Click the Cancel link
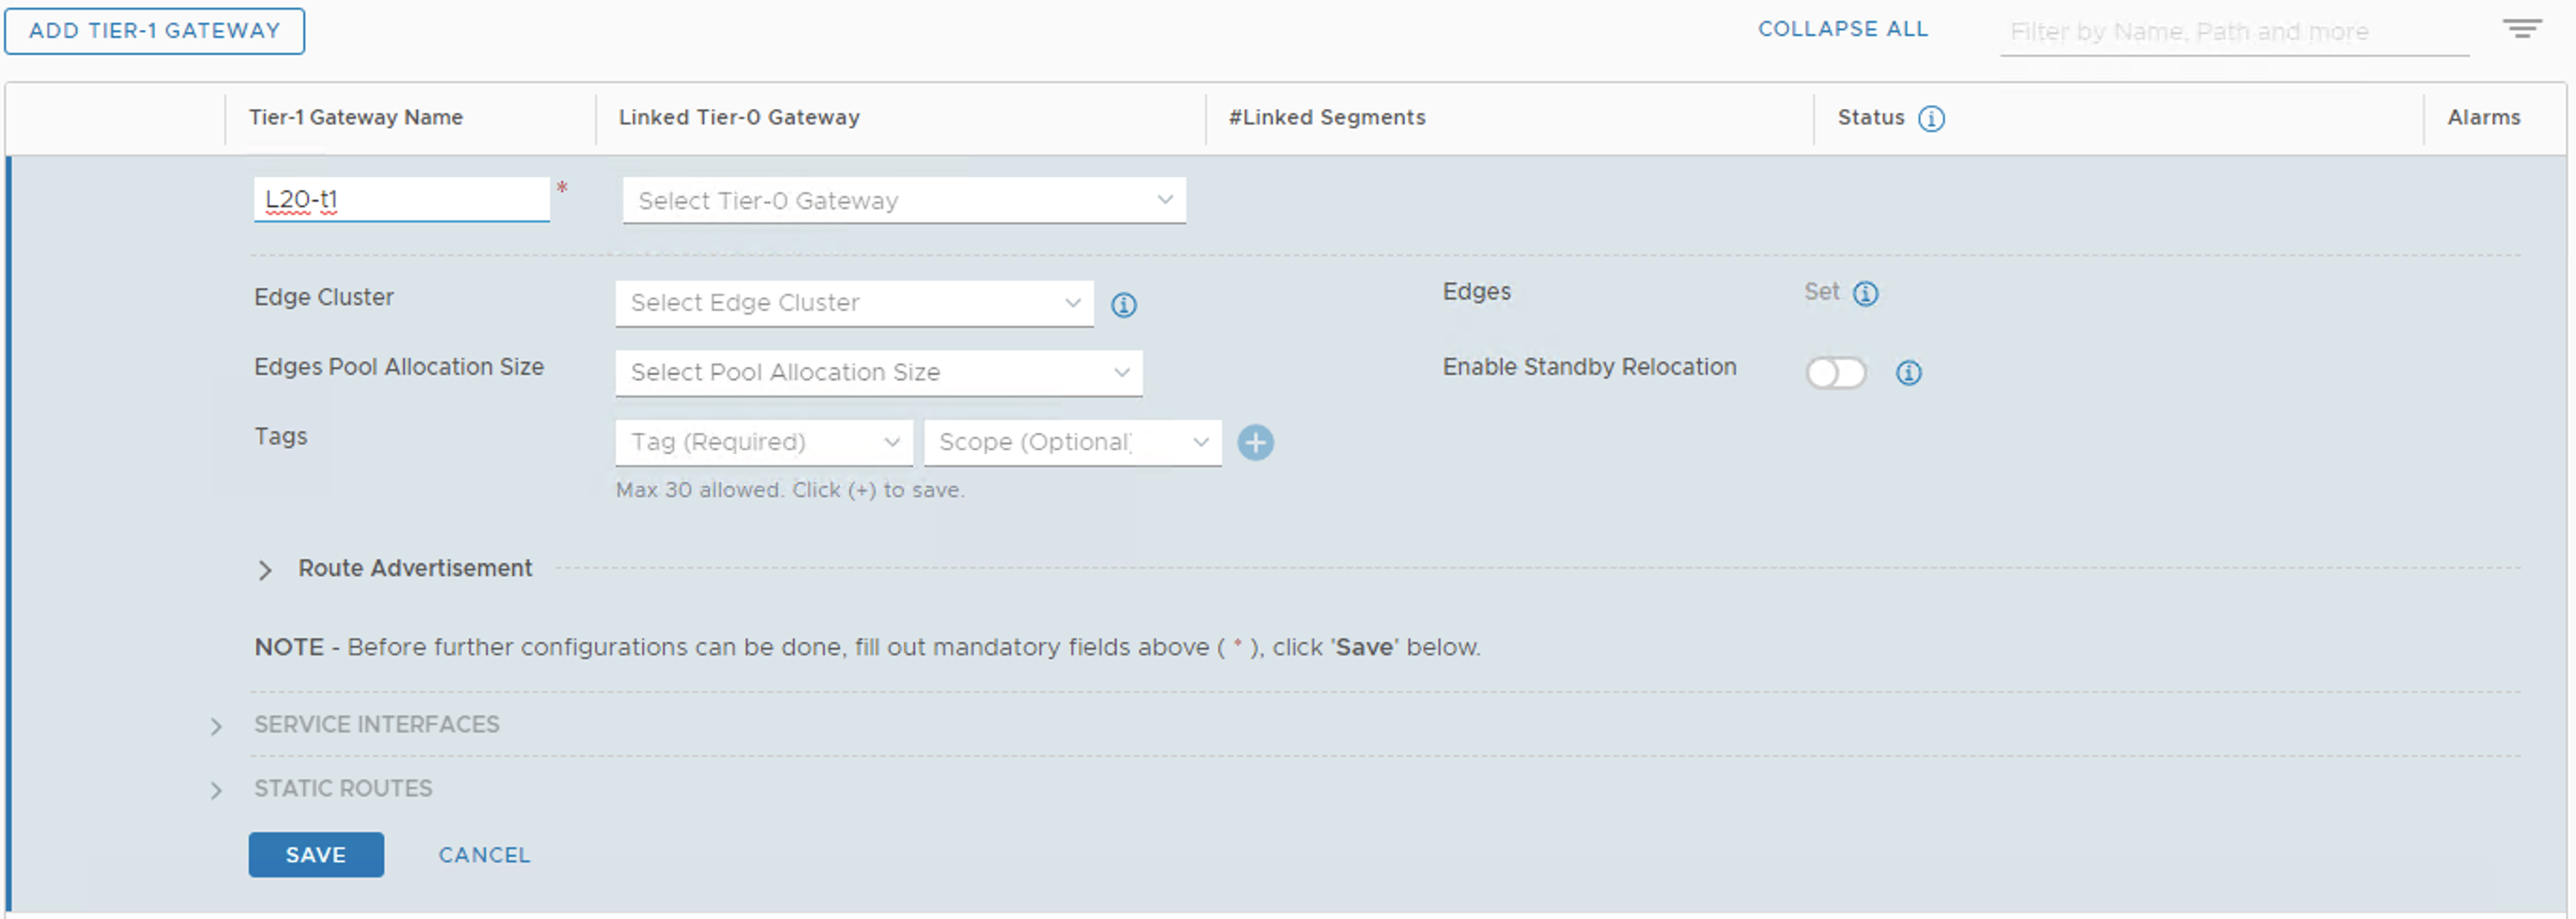This screenshot has width=2576, height=919. click(484, 855)
